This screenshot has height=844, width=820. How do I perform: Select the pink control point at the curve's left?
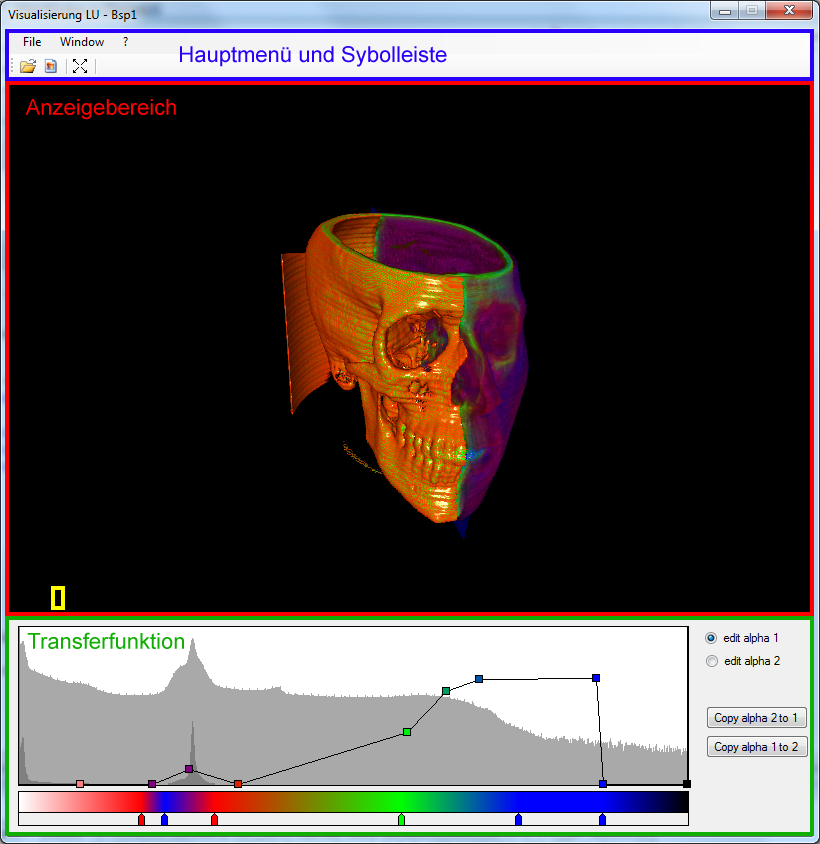(80, 784)
